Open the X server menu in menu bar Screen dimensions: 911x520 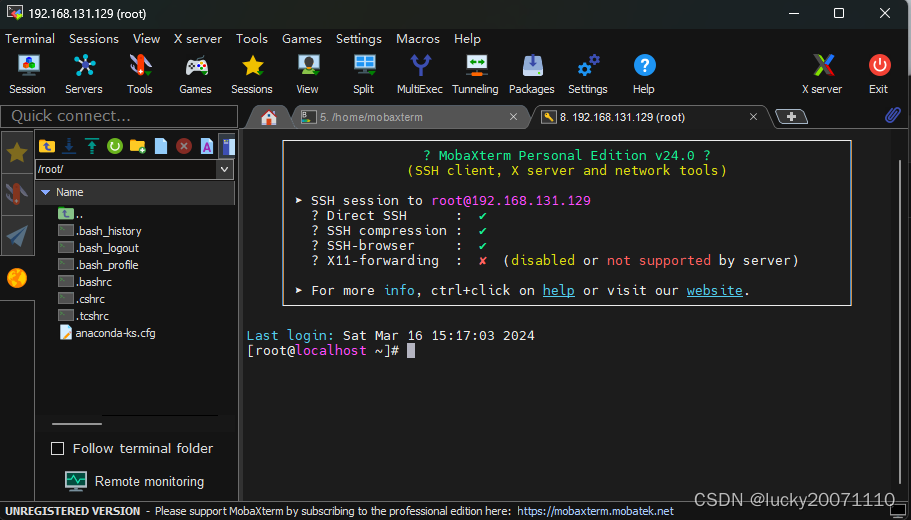click(x=198, y=39)
